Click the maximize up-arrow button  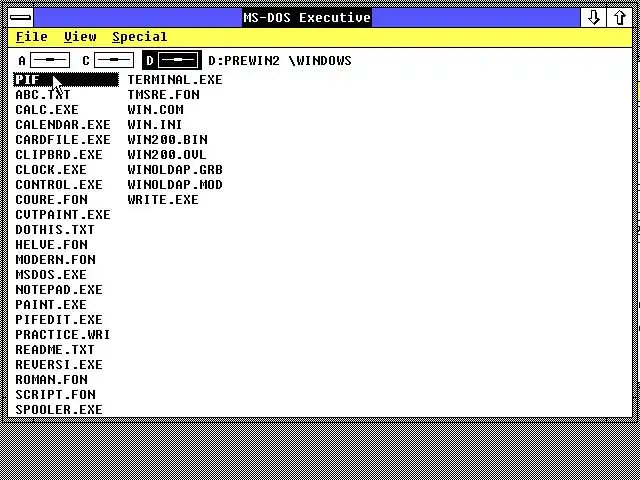pos(620,18)
